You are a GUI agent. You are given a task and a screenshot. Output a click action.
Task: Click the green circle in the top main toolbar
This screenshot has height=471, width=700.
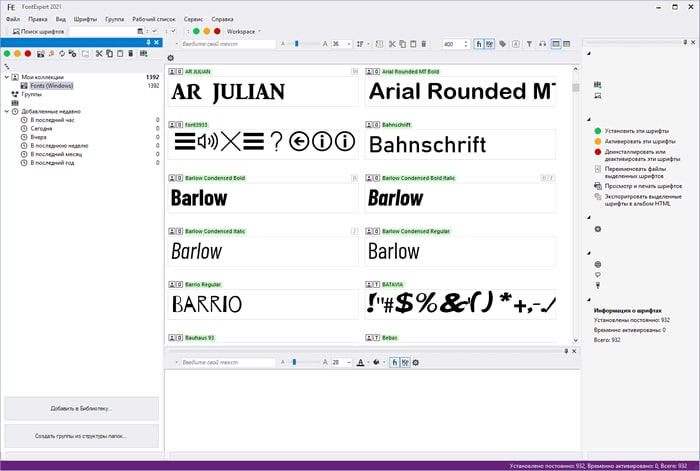pyautogui.click(x=196, y=31)
